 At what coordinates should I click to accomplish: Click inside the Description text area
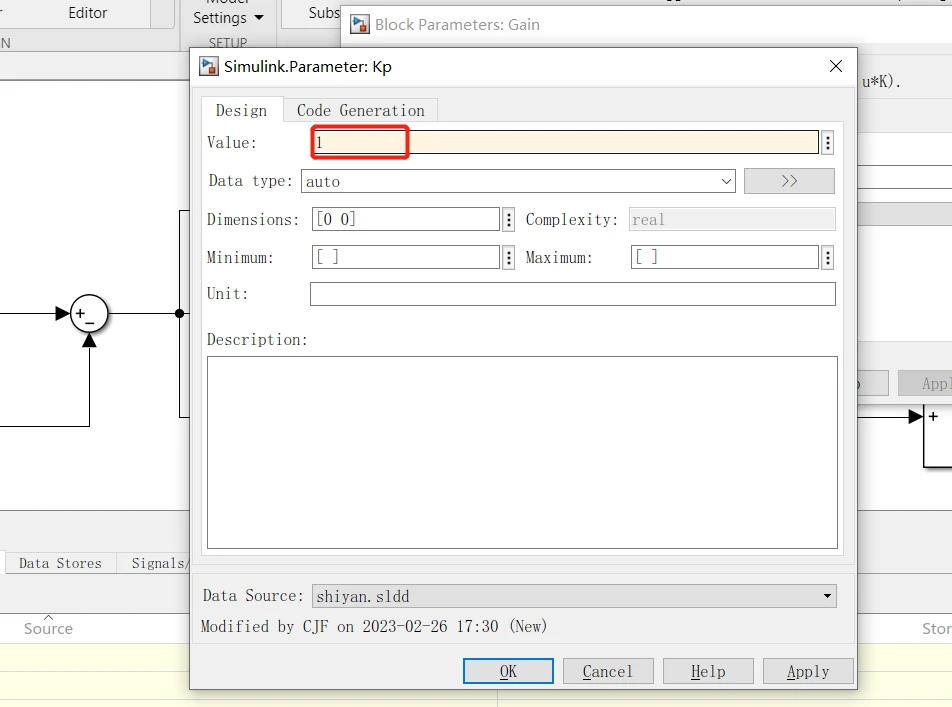point(522,453)
